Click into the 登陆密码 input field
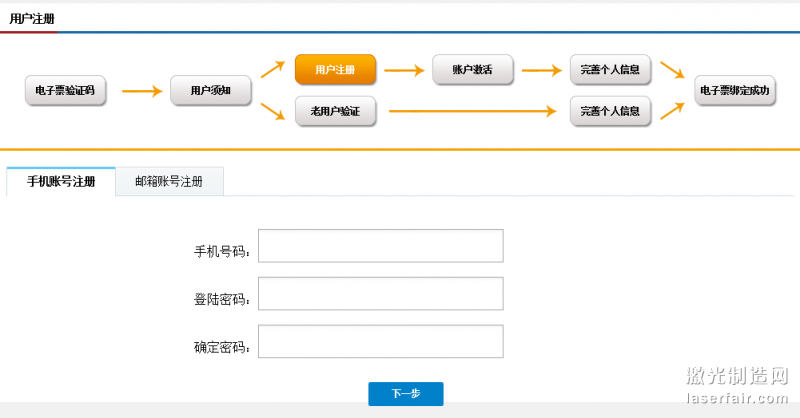Viewport: 800px width, 418px height. [x=380, y=294]
